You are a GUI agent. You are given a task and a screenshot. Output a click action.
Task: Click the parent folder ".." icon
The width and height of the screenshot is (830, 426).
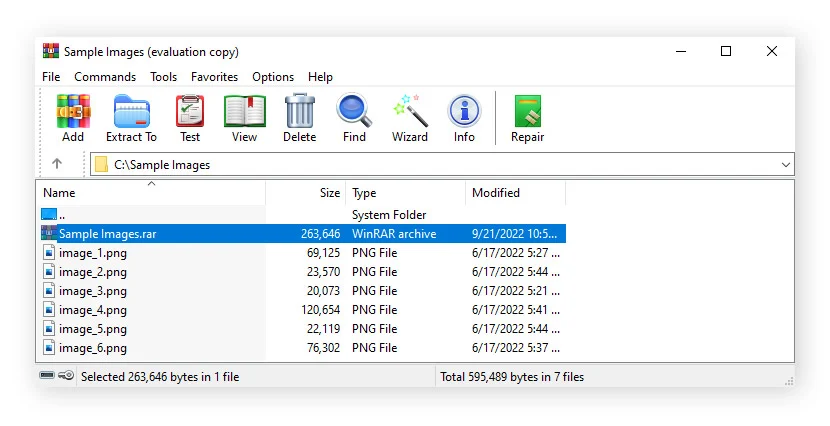coord(49,214)
